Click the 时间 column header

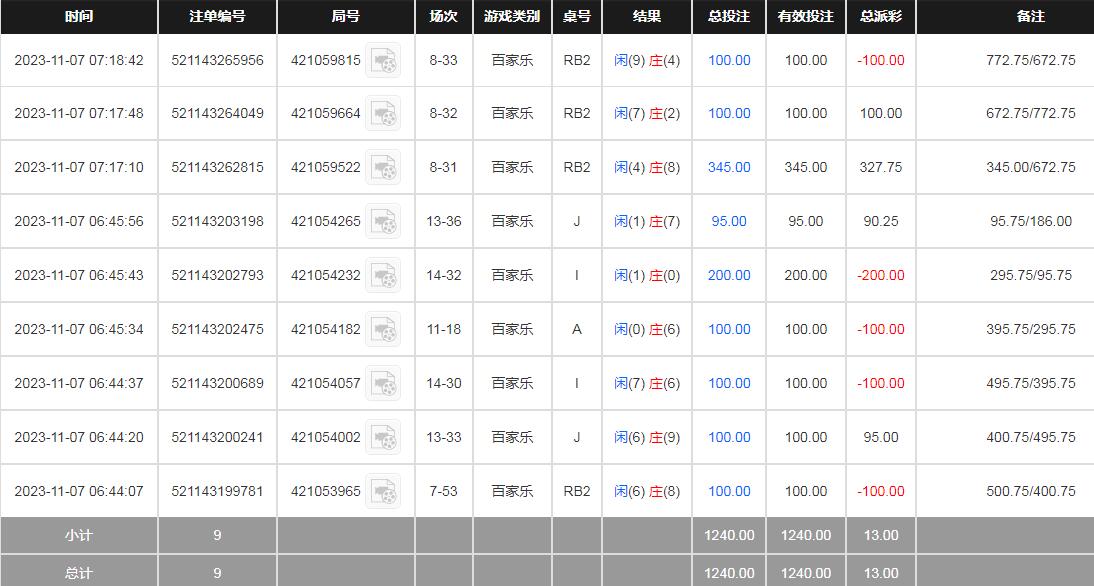click(x=79, y=17)
